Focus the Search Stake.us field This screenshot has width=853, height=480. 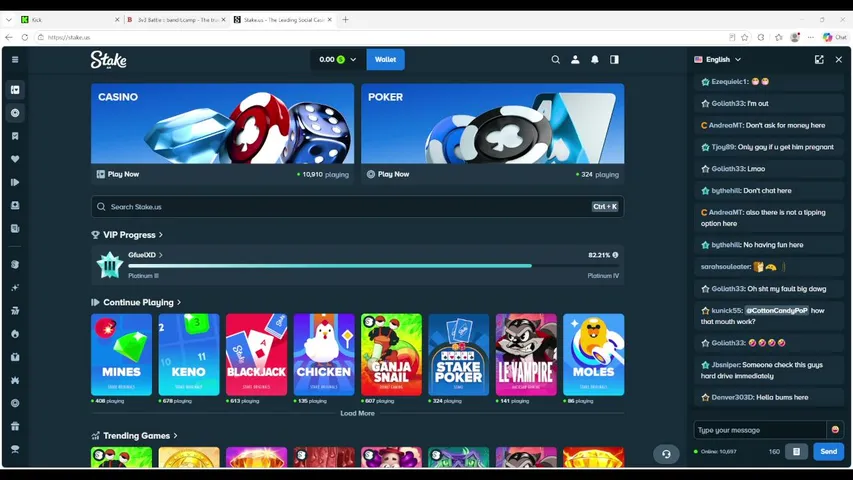(x=357, y=207)
